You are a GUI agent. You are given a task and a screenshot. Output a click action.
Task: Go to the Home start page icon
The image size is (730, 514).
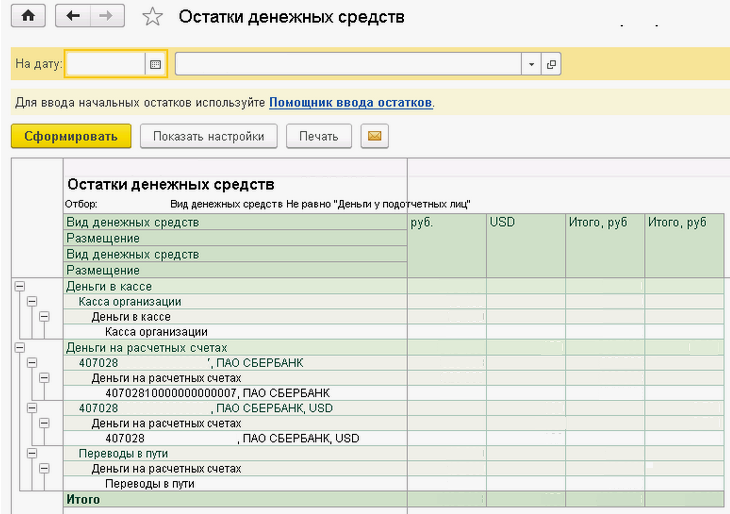pyautogui.click(x=28, y=16)
